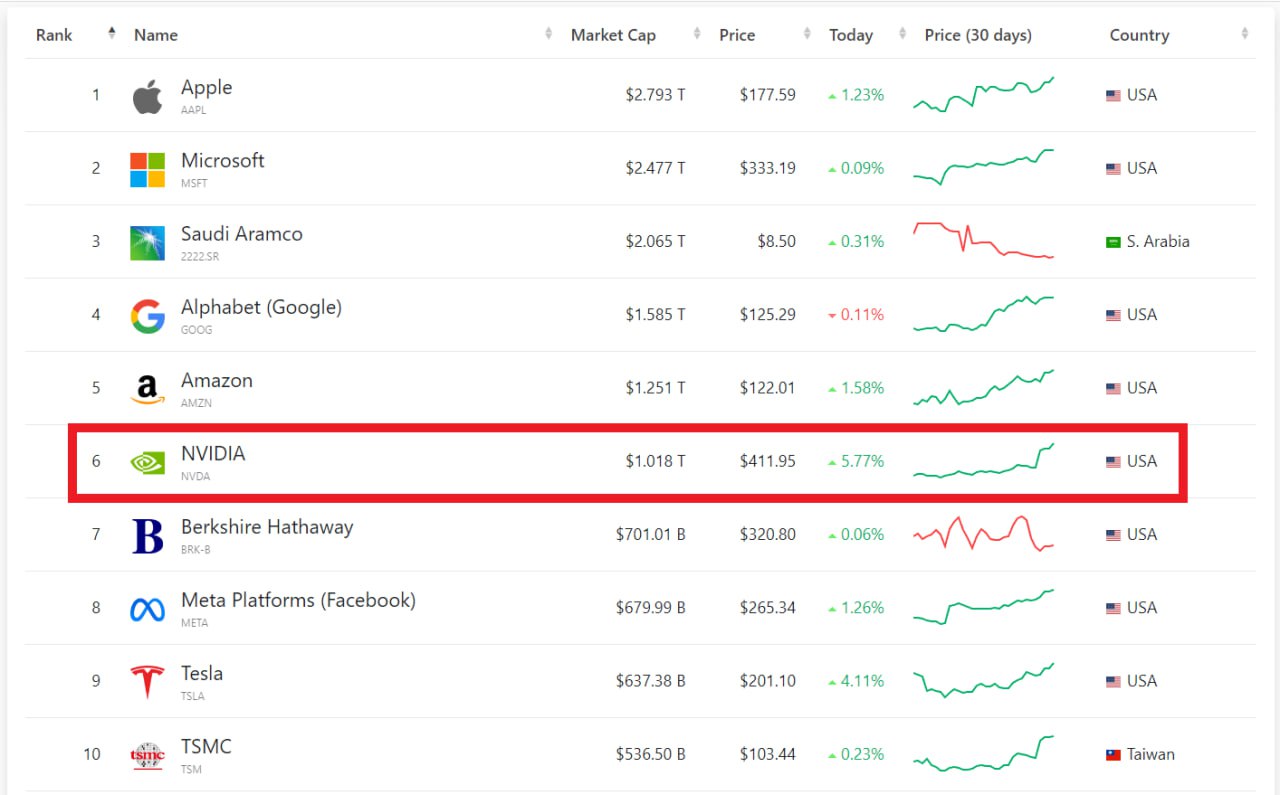Open the Amazon company link
The height and width of the screenshot is (795, 1280).
tap(216, 381)
